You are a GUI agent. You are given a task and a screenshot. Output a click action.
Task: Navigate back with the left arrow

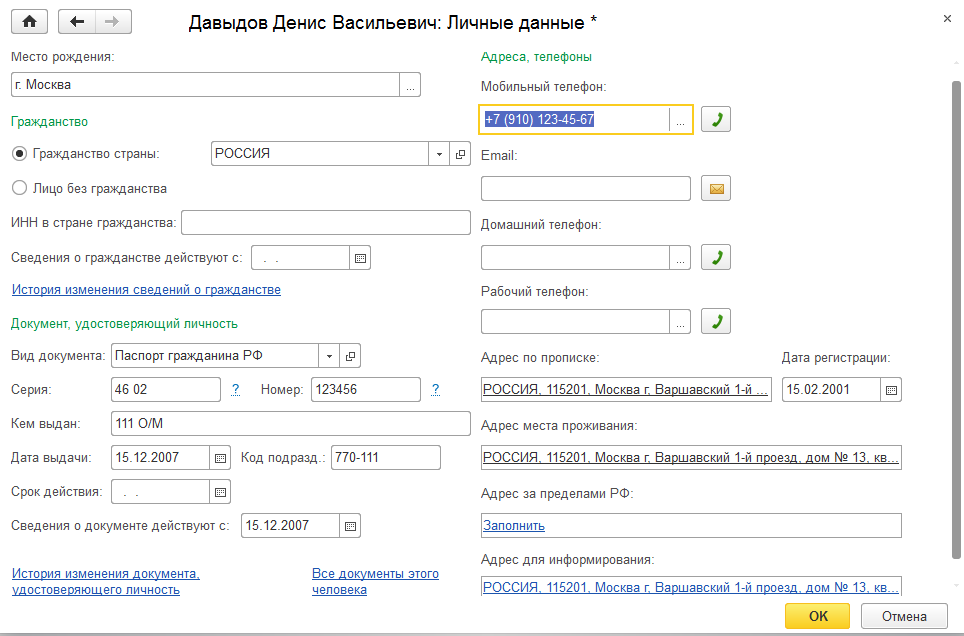point(77,22)
